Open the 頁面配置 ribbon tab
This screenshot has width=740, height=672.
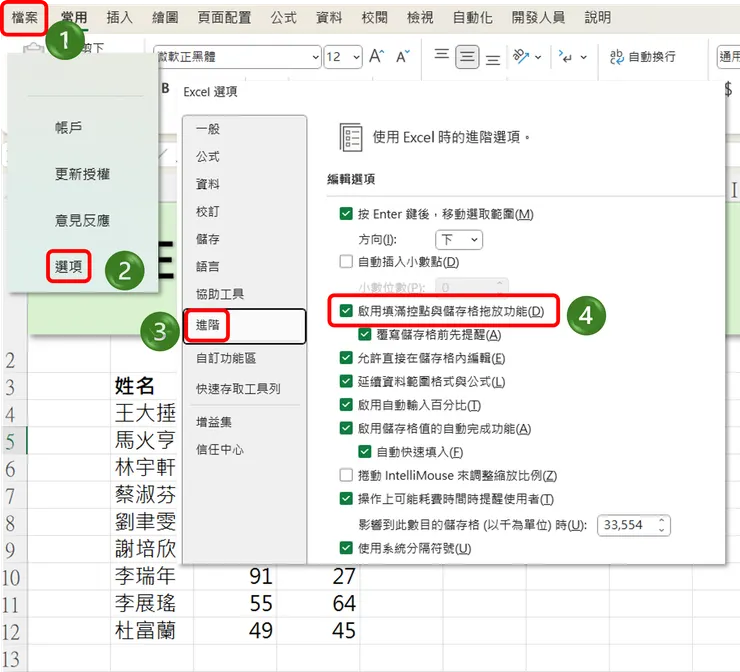(224, 18)
